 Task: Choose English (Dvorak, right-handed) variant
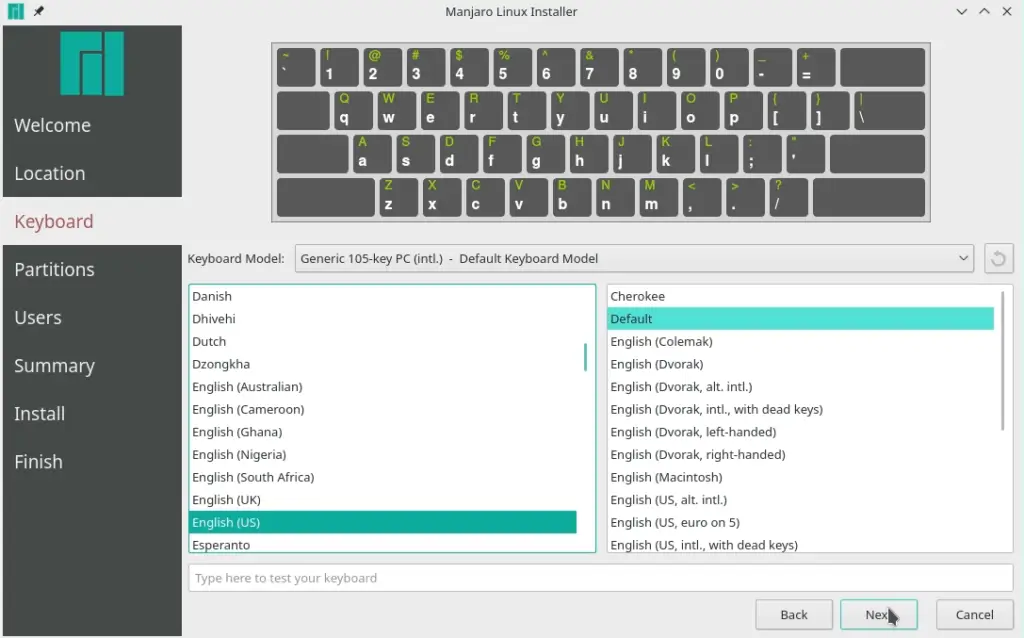[x=801, y=455]
